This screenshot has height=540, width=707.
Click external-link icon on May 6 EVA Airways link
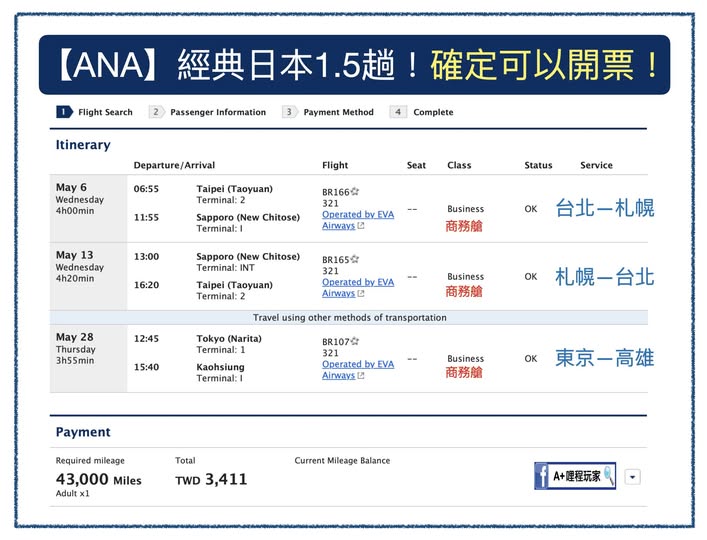pyautogui.click(x=361, y=227)
